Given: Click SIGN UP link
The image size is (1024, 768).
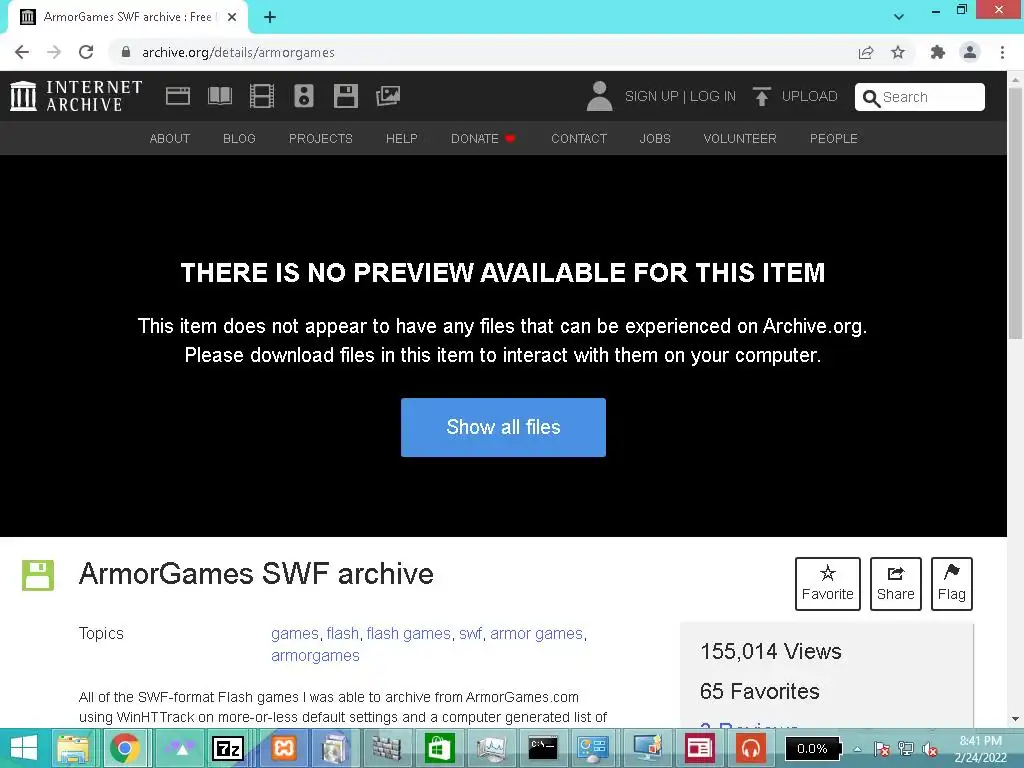Looking at the screenshot, I should click(652, 96).
